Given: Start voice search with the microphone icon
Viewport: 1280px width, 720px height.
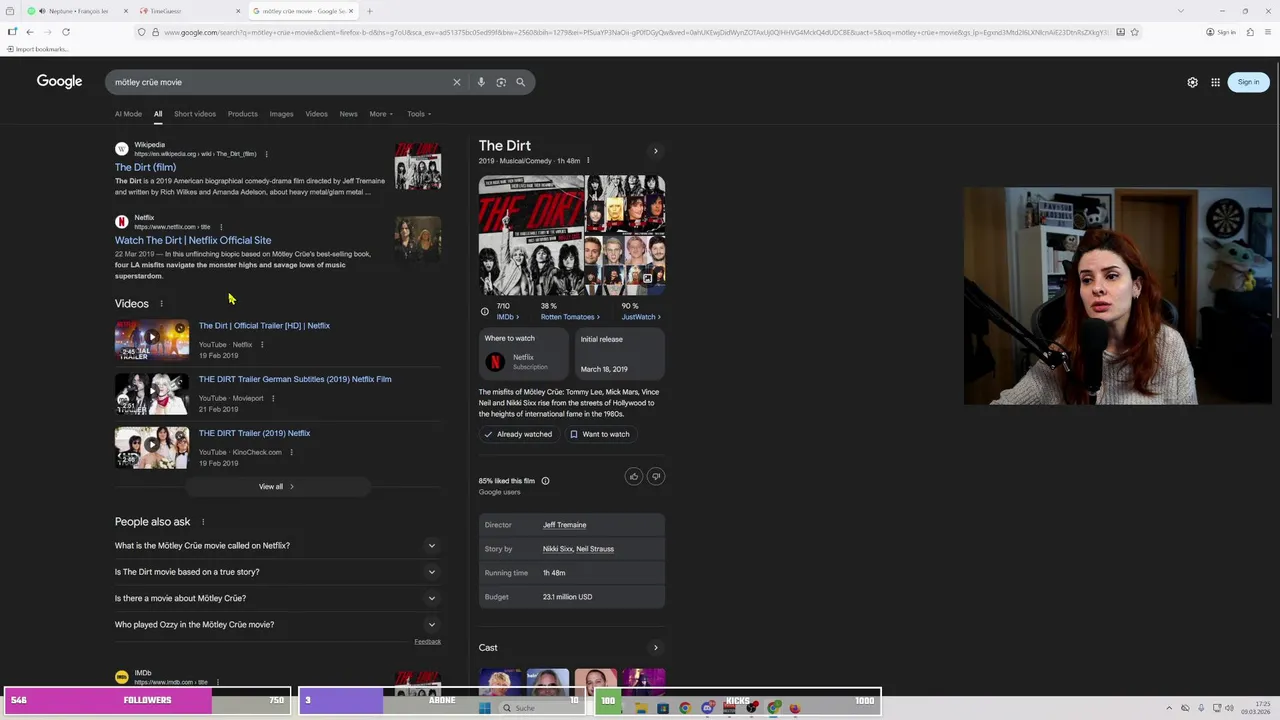Looking at the screenshot, I should click(x=481, y=82).
